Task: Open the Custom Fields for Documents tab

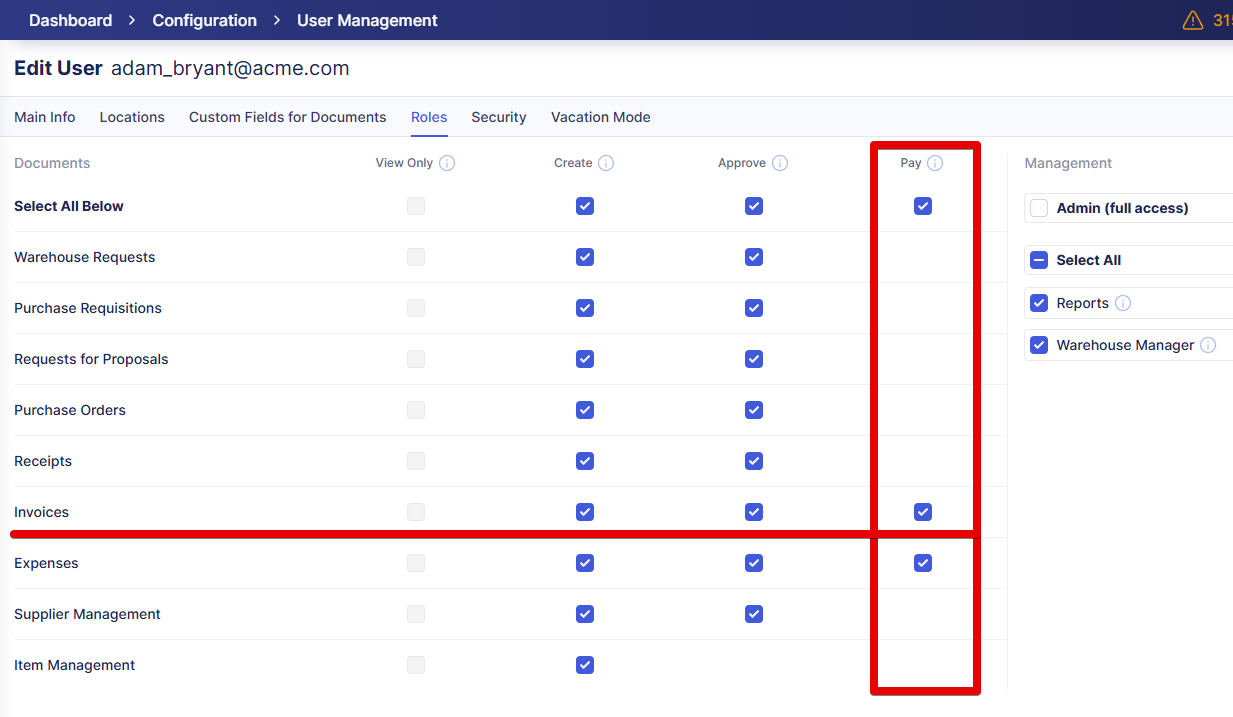Action: coord(287,117)
